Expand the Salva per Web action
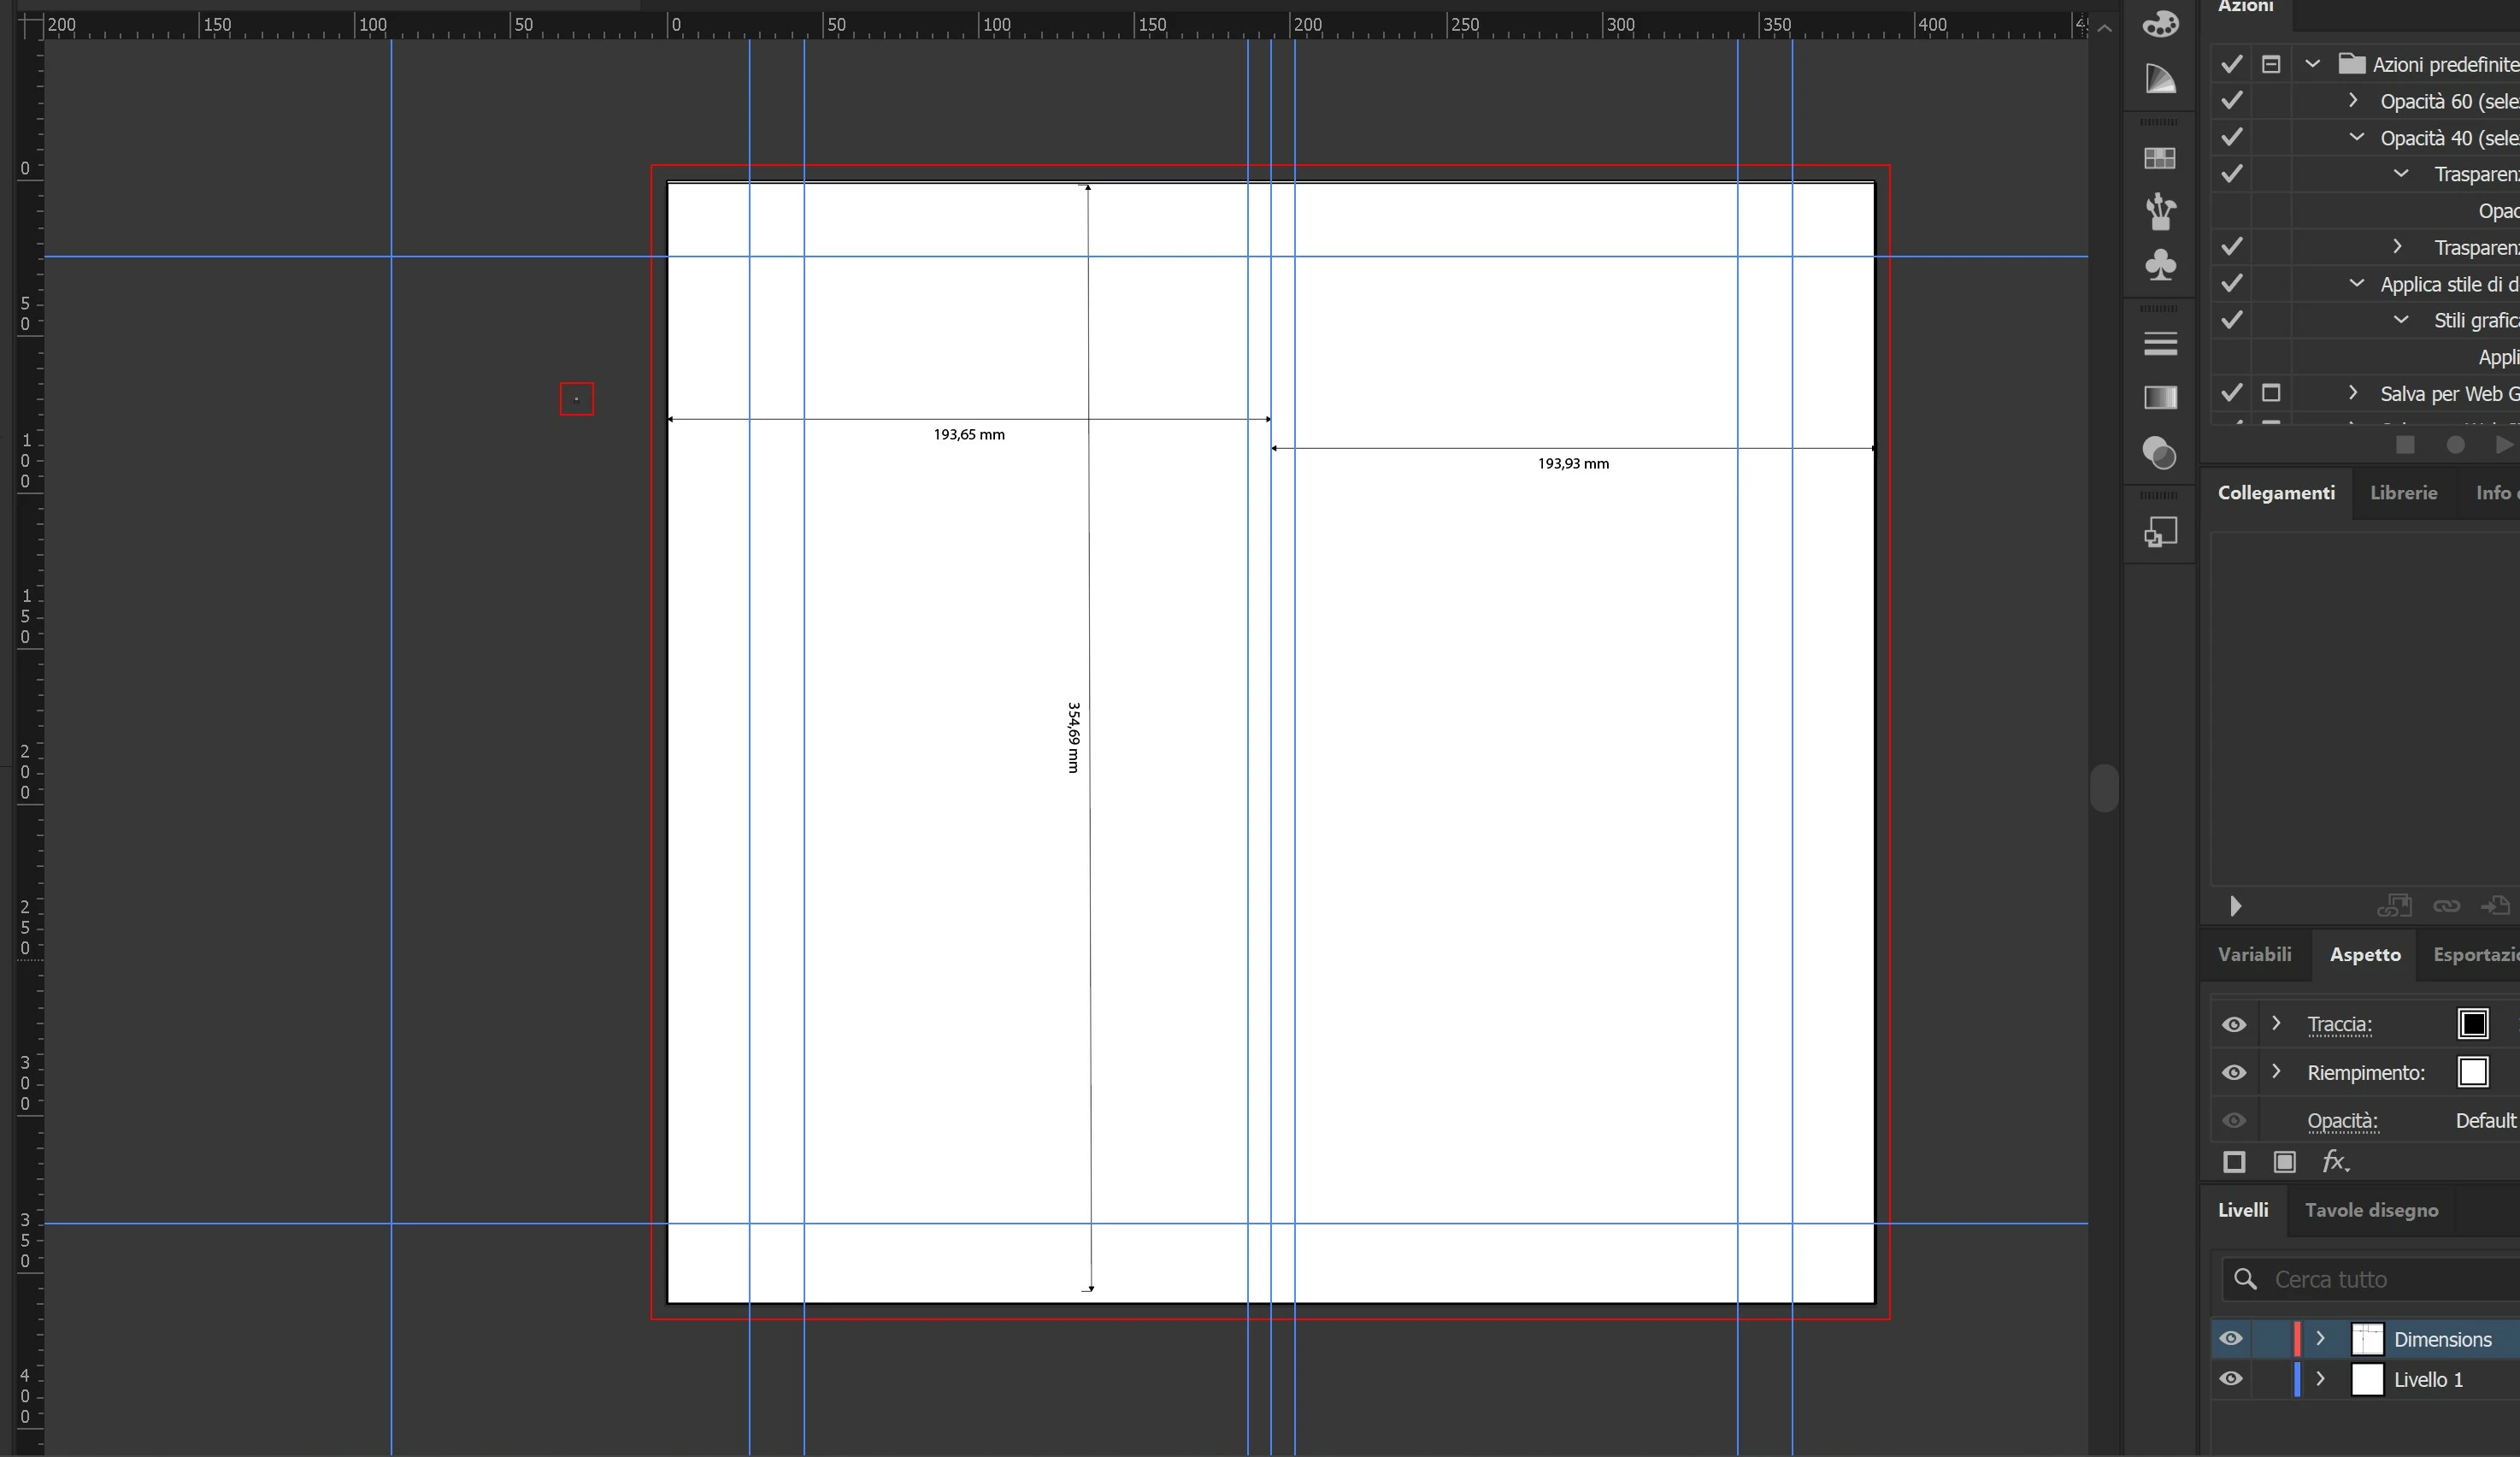The image size is (2520, 1457). [2353, 393]
